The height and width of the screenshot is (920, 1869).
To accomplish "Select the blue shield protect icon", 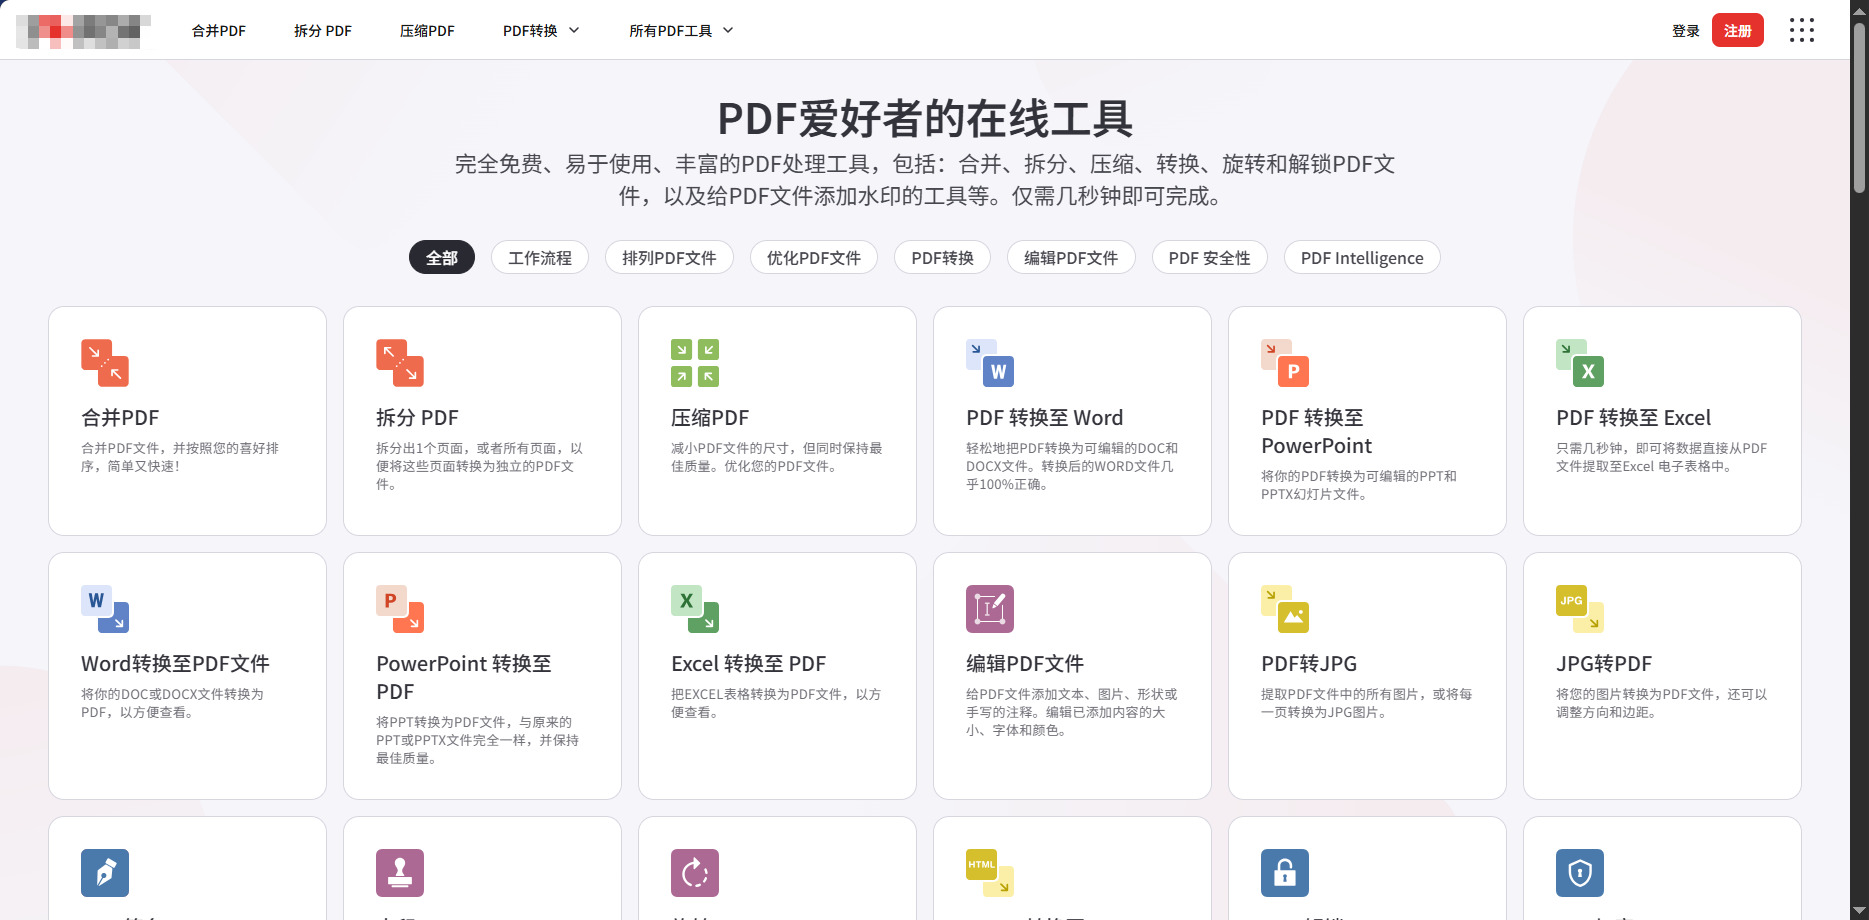I will 1580,873.
